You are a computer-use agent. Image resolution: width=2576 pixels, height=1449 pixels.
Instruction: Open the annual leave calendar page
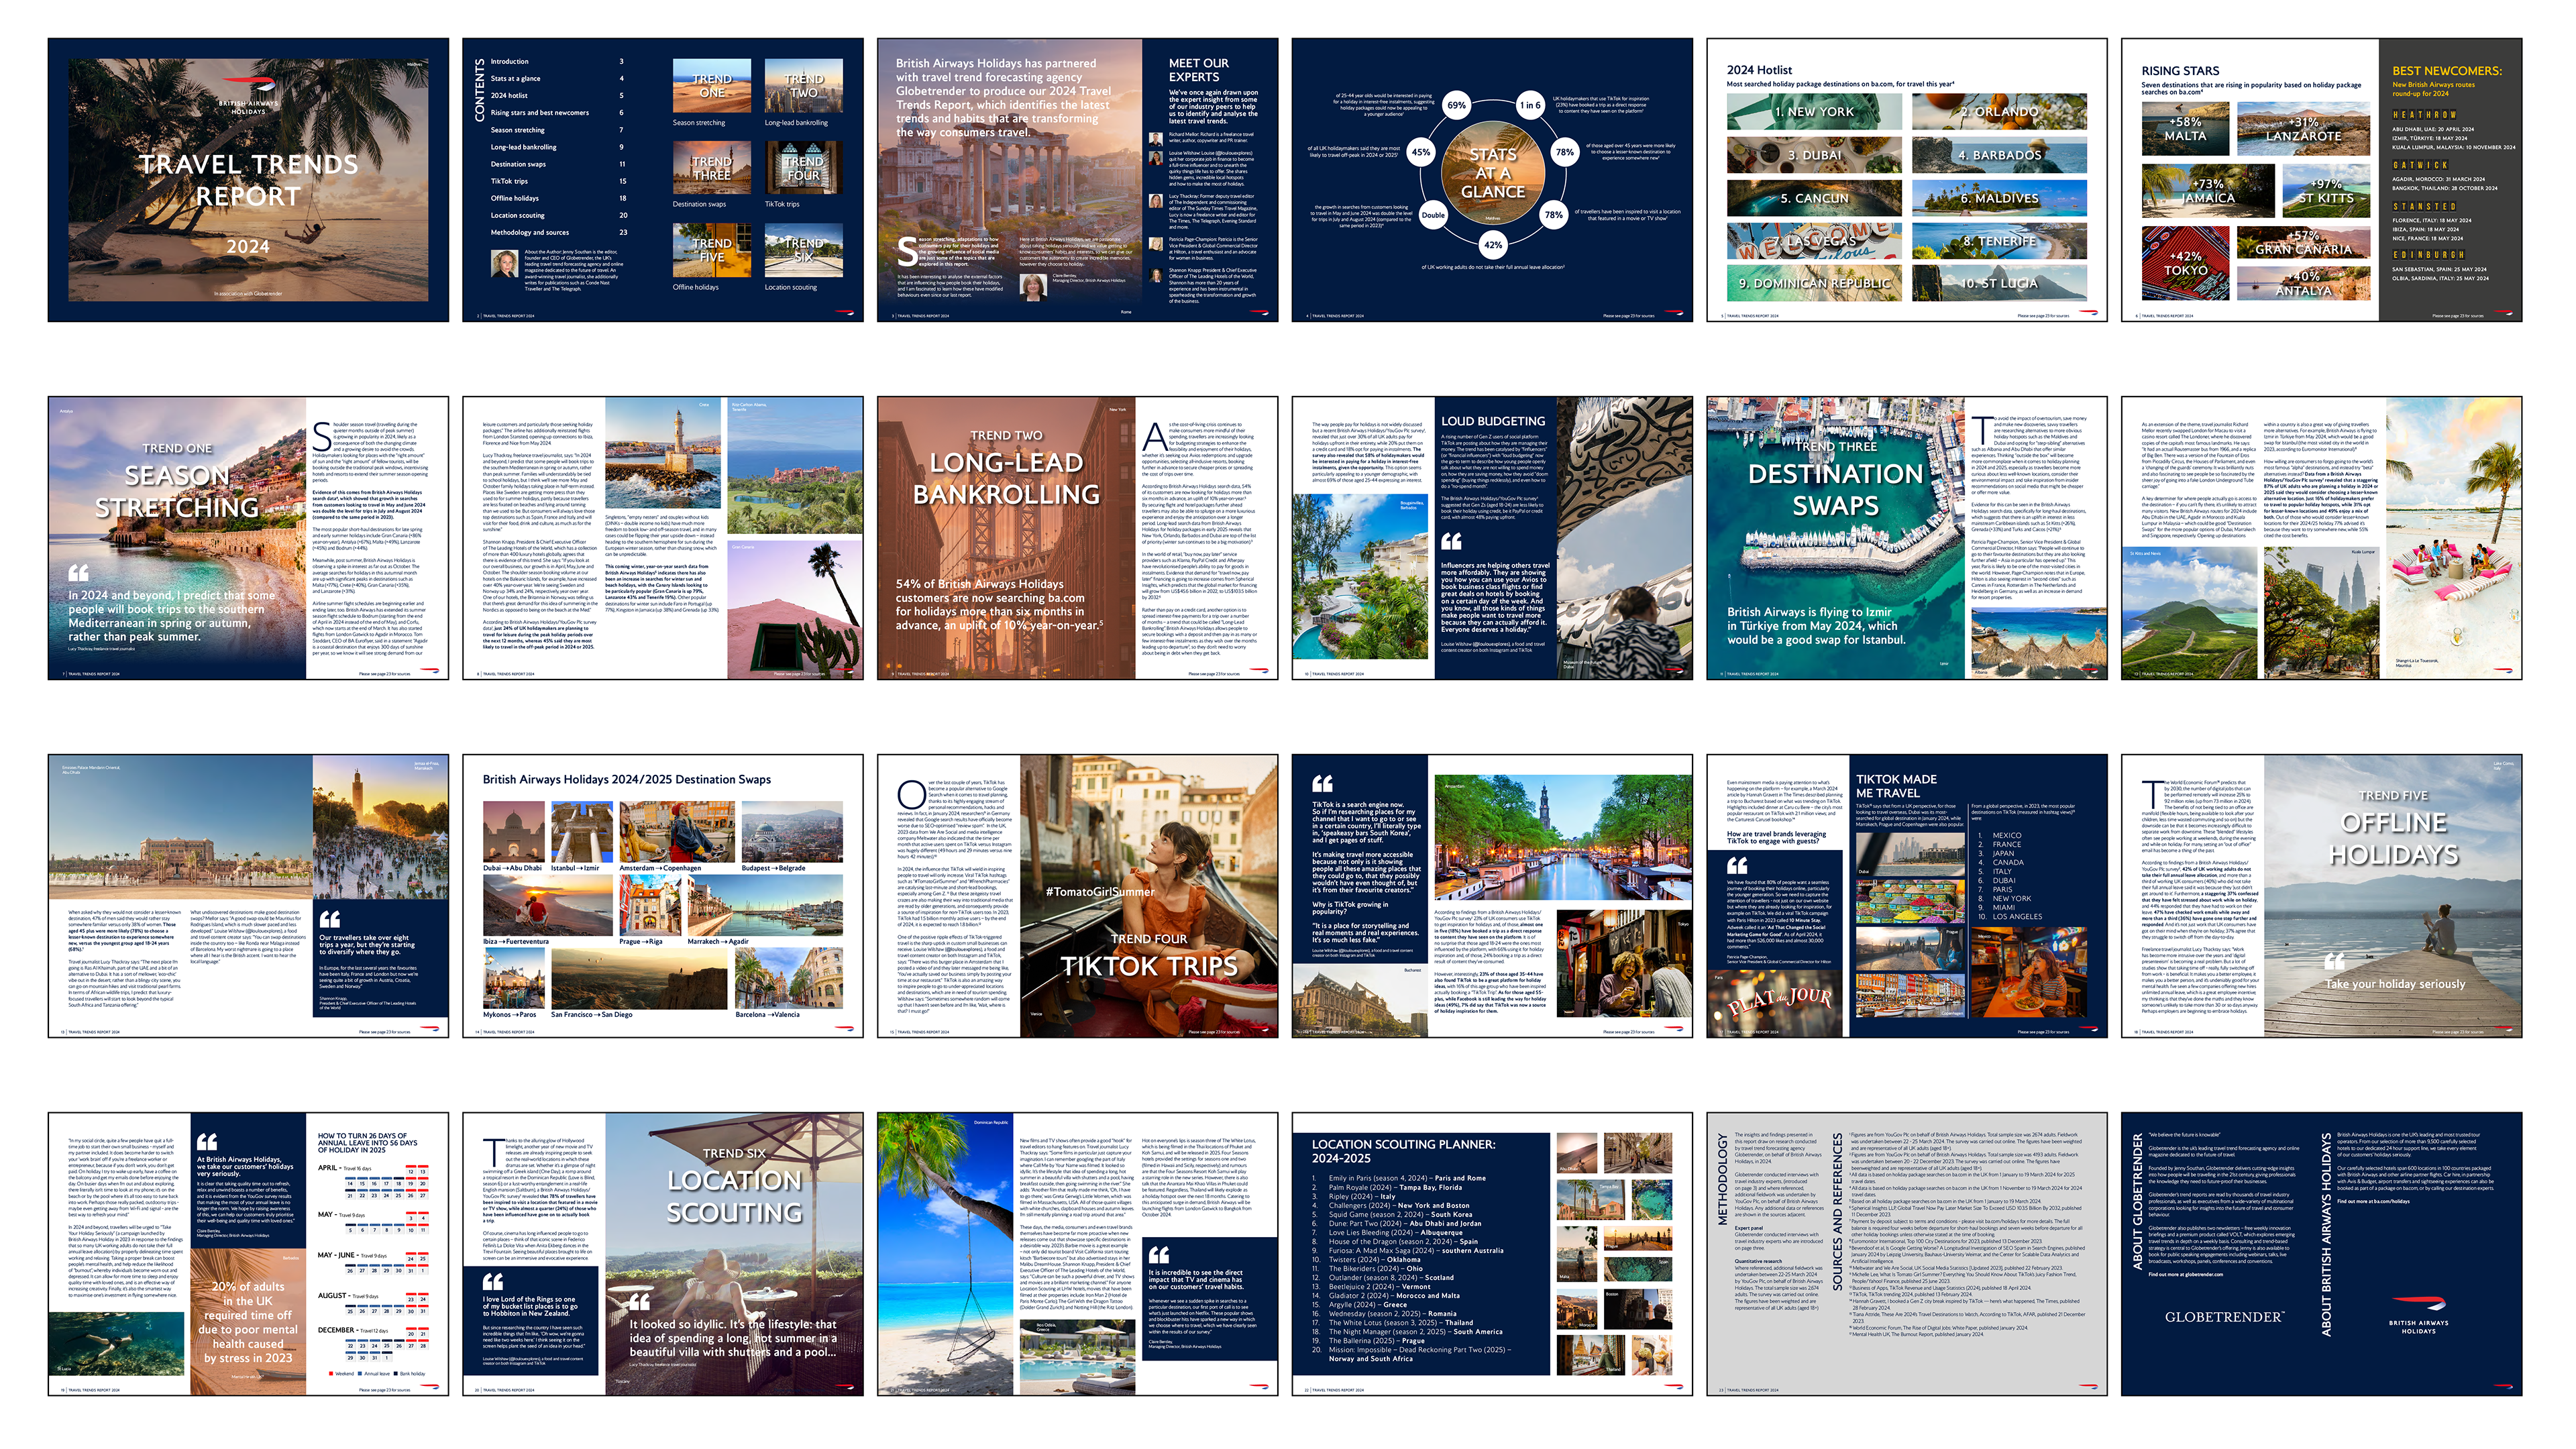tap(248, 1254)
